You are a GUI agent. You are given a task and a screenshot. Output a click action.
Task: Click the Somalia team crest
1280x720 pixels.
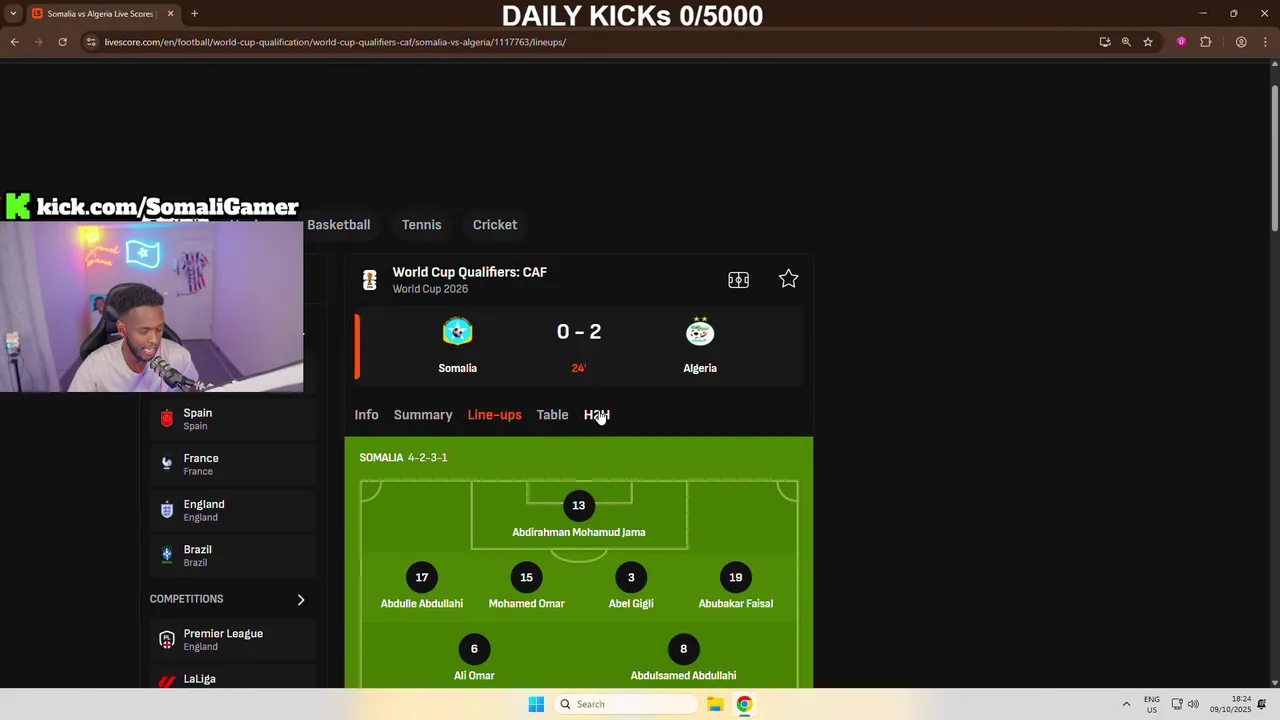pyautogui.click(x=457, y=332)
